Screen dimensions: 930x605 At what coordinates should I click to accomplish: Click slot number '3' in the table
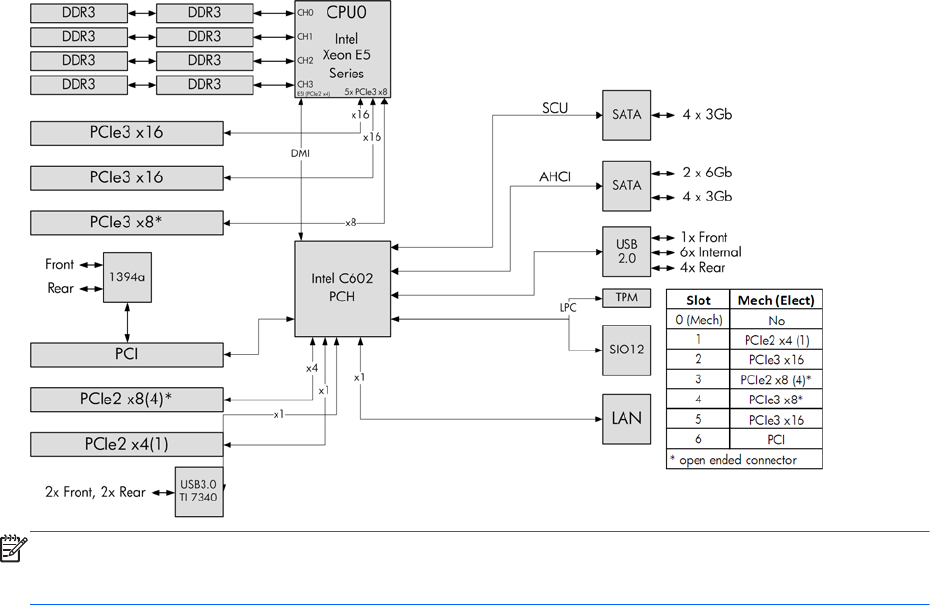tap(698, 380)
